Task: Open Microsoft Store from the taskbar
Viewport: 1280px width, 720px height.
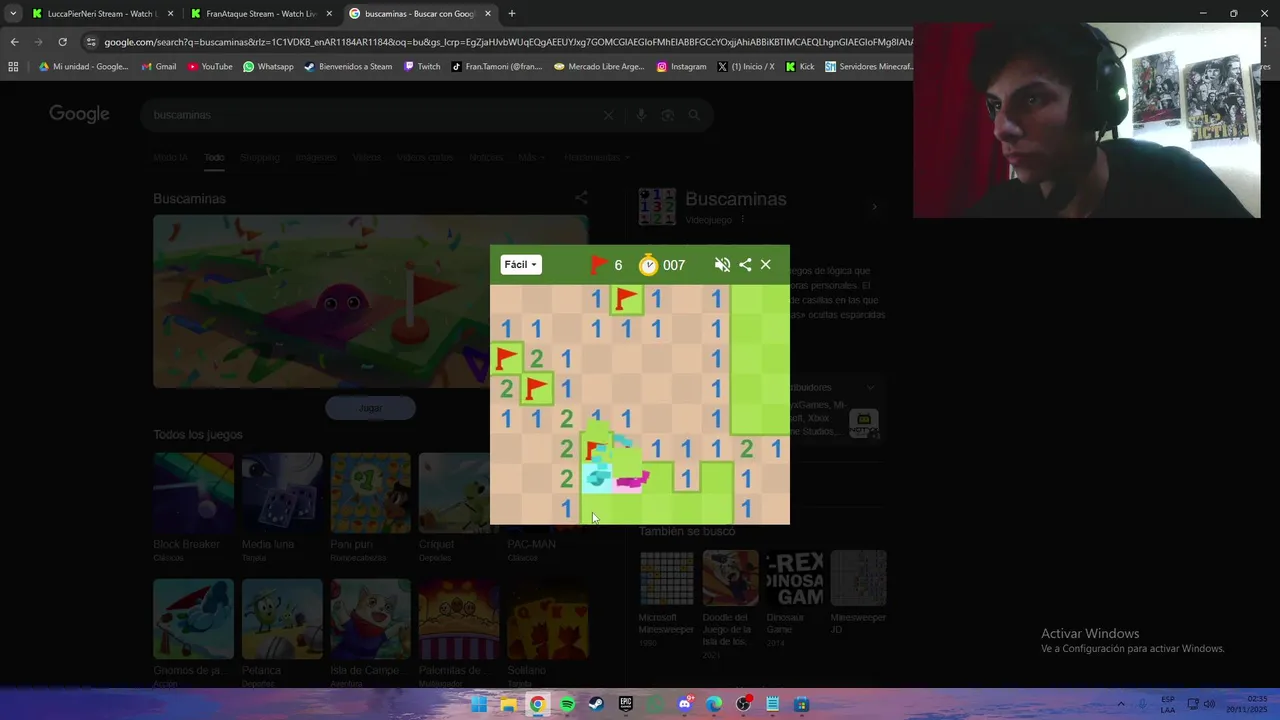Action: coord(802,704)
